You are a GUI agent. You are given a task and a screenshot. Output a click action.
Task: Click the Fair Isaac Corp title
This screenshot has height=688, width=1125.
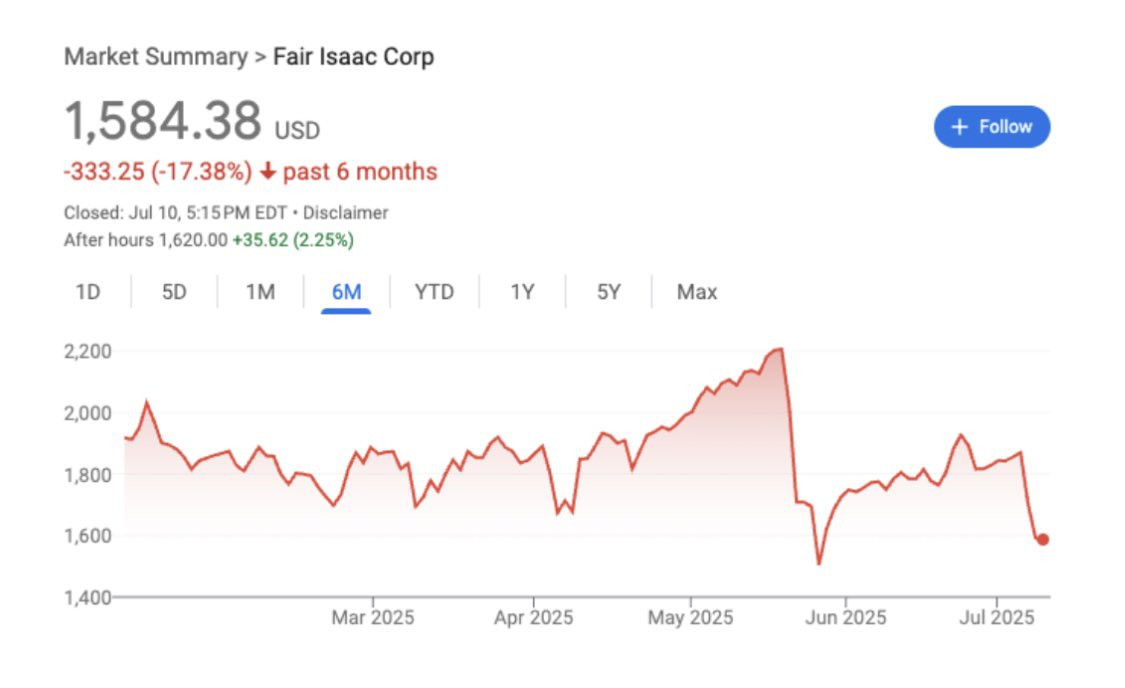pos(354,57)
